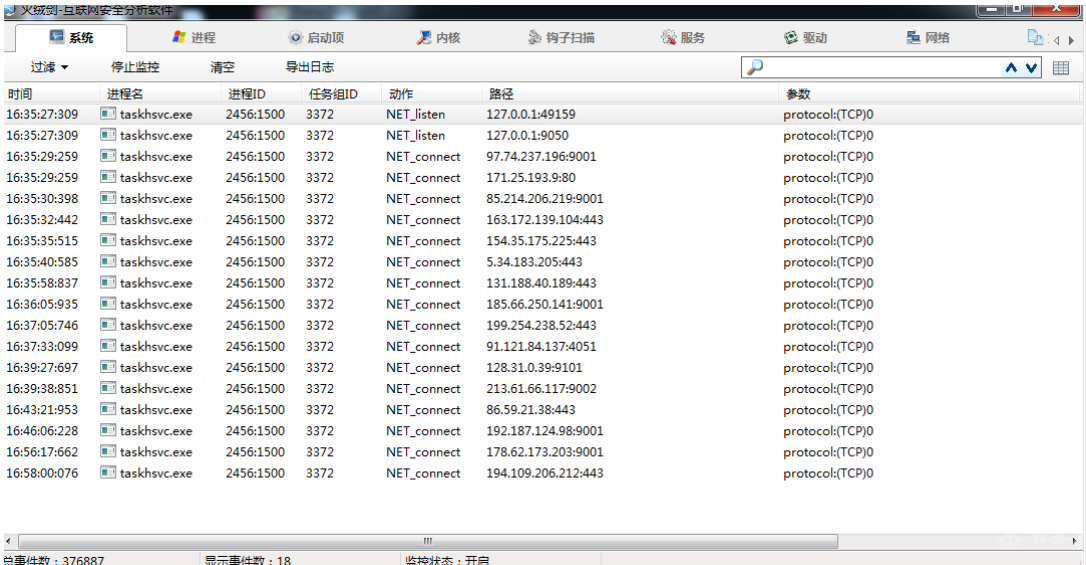Click the horizontal scrollbar right arrow
This screenshot has height=565, width=1086.
pos(1075,541)
